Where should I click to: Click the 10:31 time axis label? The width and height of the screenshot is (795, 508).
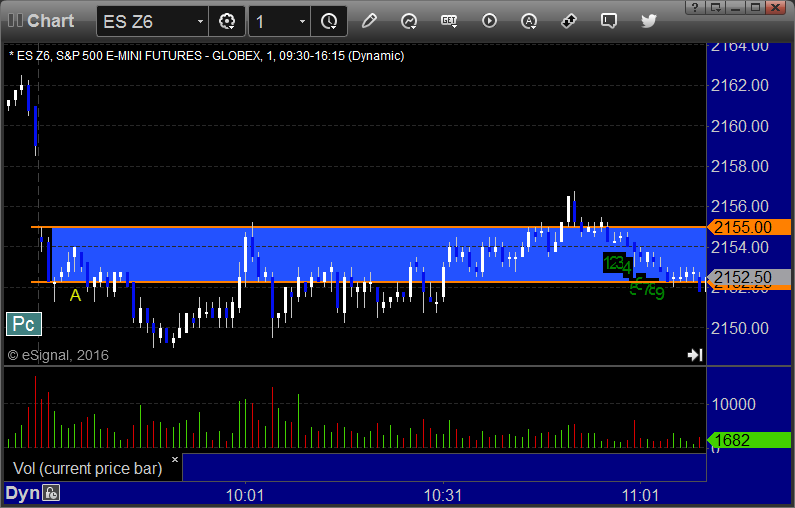[x=443, y=495]
